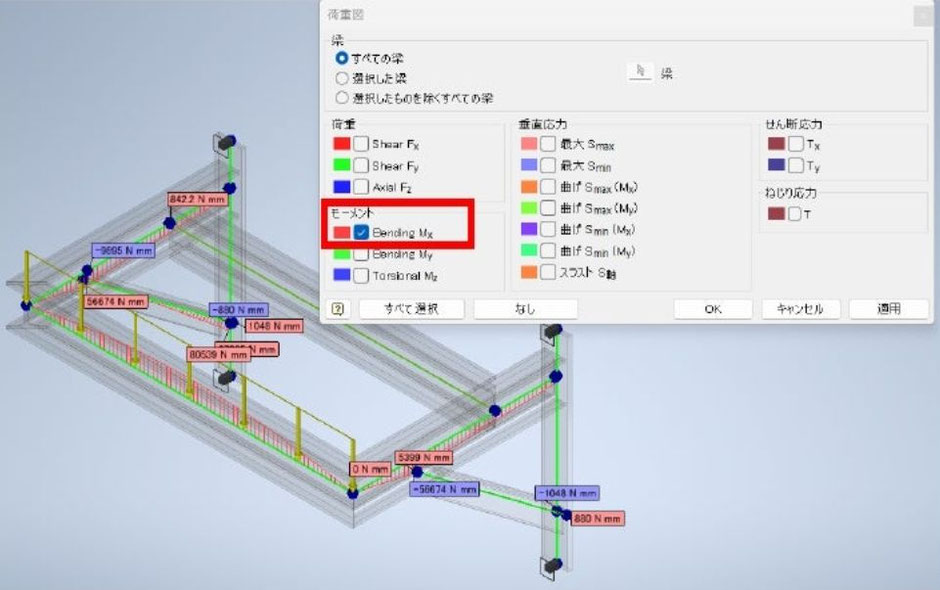Open dialog help question mark icon

tap(338, 309)
